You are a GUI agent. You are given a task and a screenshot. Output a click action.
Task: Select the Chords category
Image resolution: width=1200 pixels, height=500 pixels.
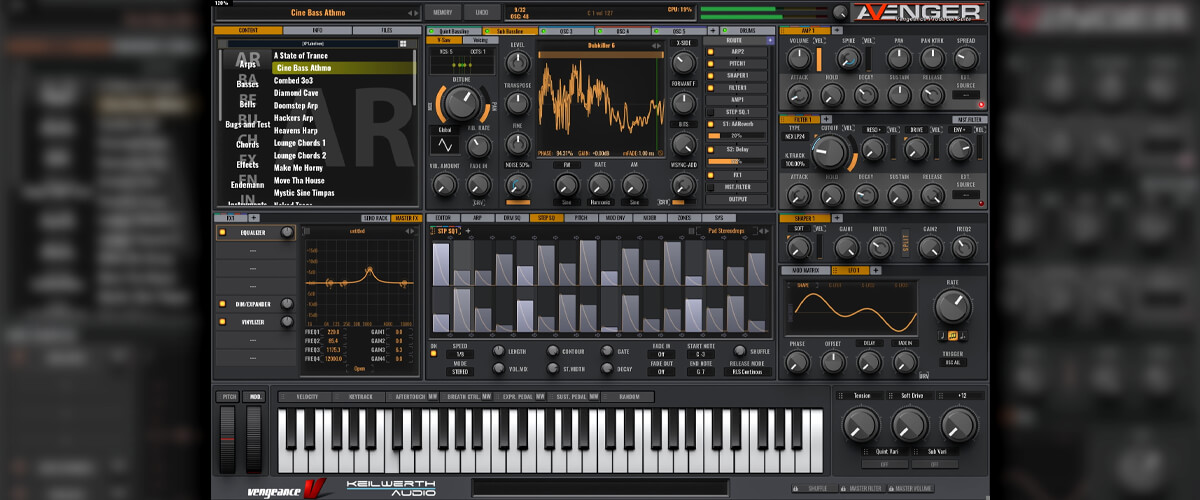(247, 144)
